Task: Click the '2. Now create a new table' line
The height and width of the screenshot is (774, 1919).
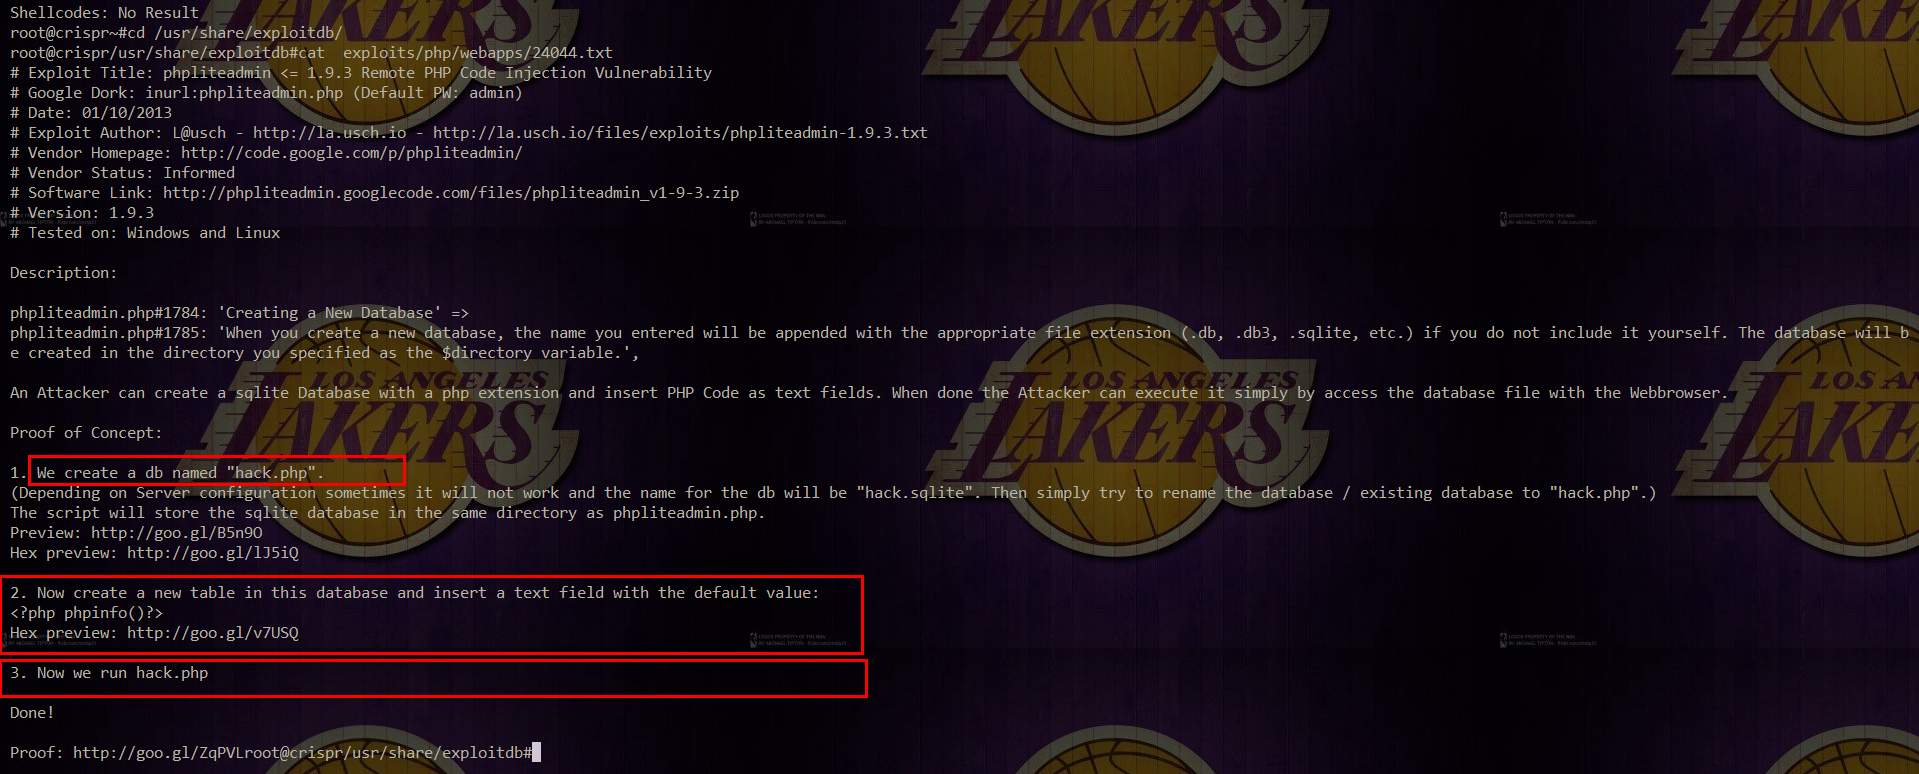Action: tap(415, 593)
